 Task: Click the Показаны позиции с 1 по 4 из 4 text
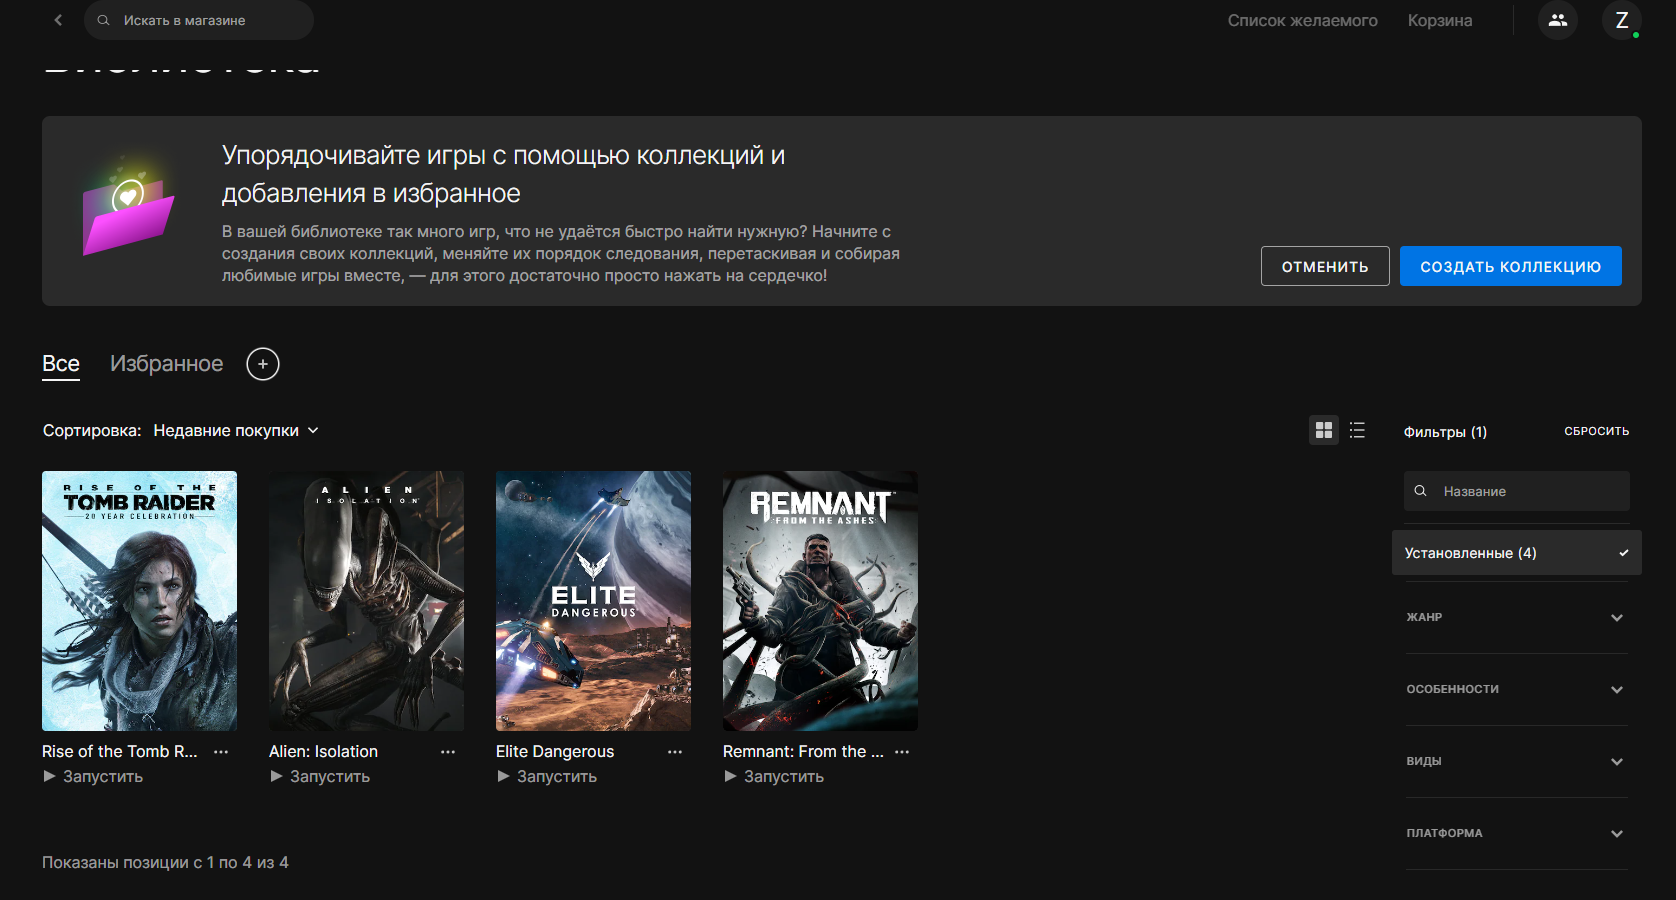pos(165,862)
